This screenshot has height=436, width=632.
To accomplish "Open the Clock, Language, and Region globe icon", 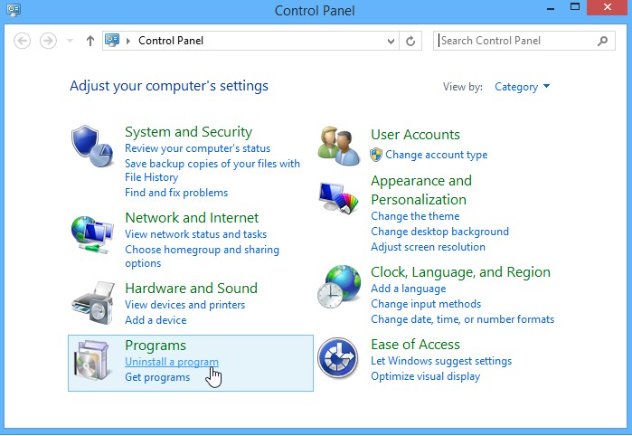I will (x=339, y=287).
